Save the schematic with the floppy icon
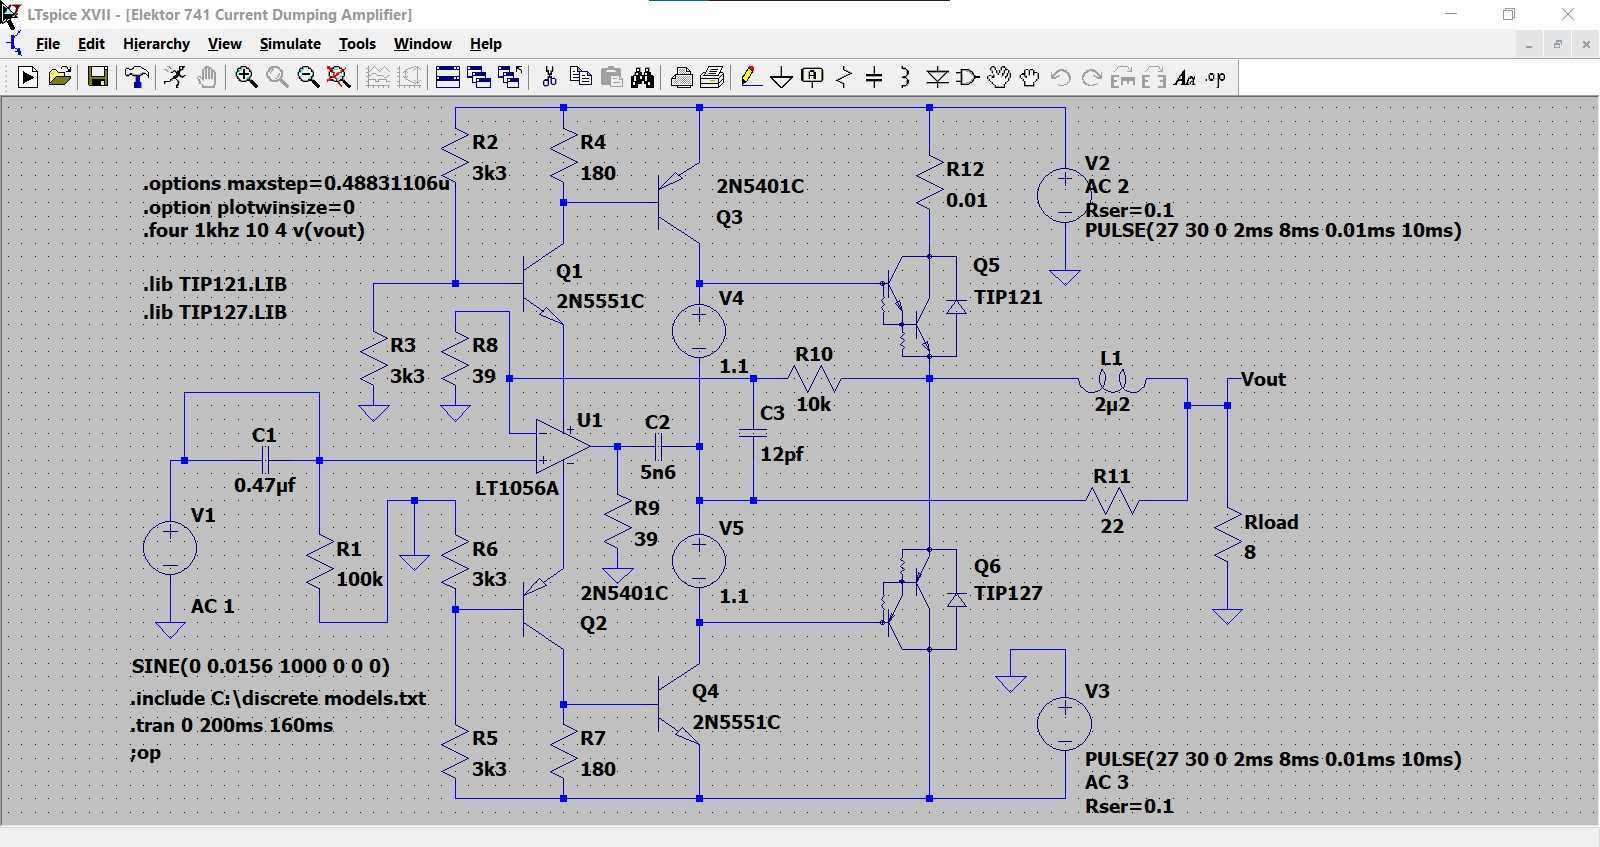Image resolution: width=1600 pixels, height=847 pixels. (x=98, y=77)
